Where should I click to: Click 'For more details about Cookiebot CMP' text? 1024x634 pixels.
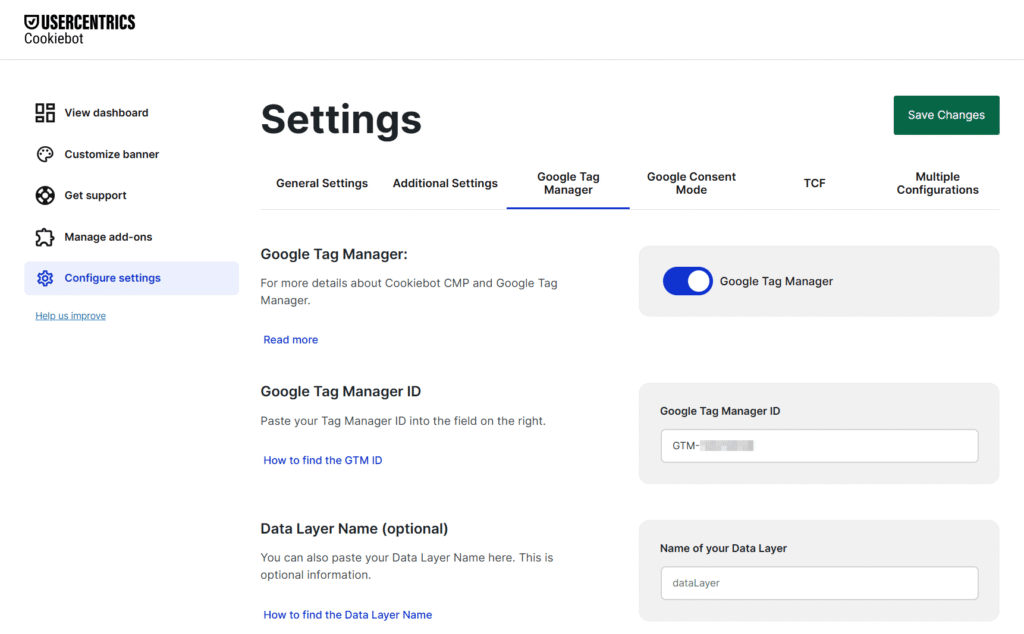[x=409, y=292]
